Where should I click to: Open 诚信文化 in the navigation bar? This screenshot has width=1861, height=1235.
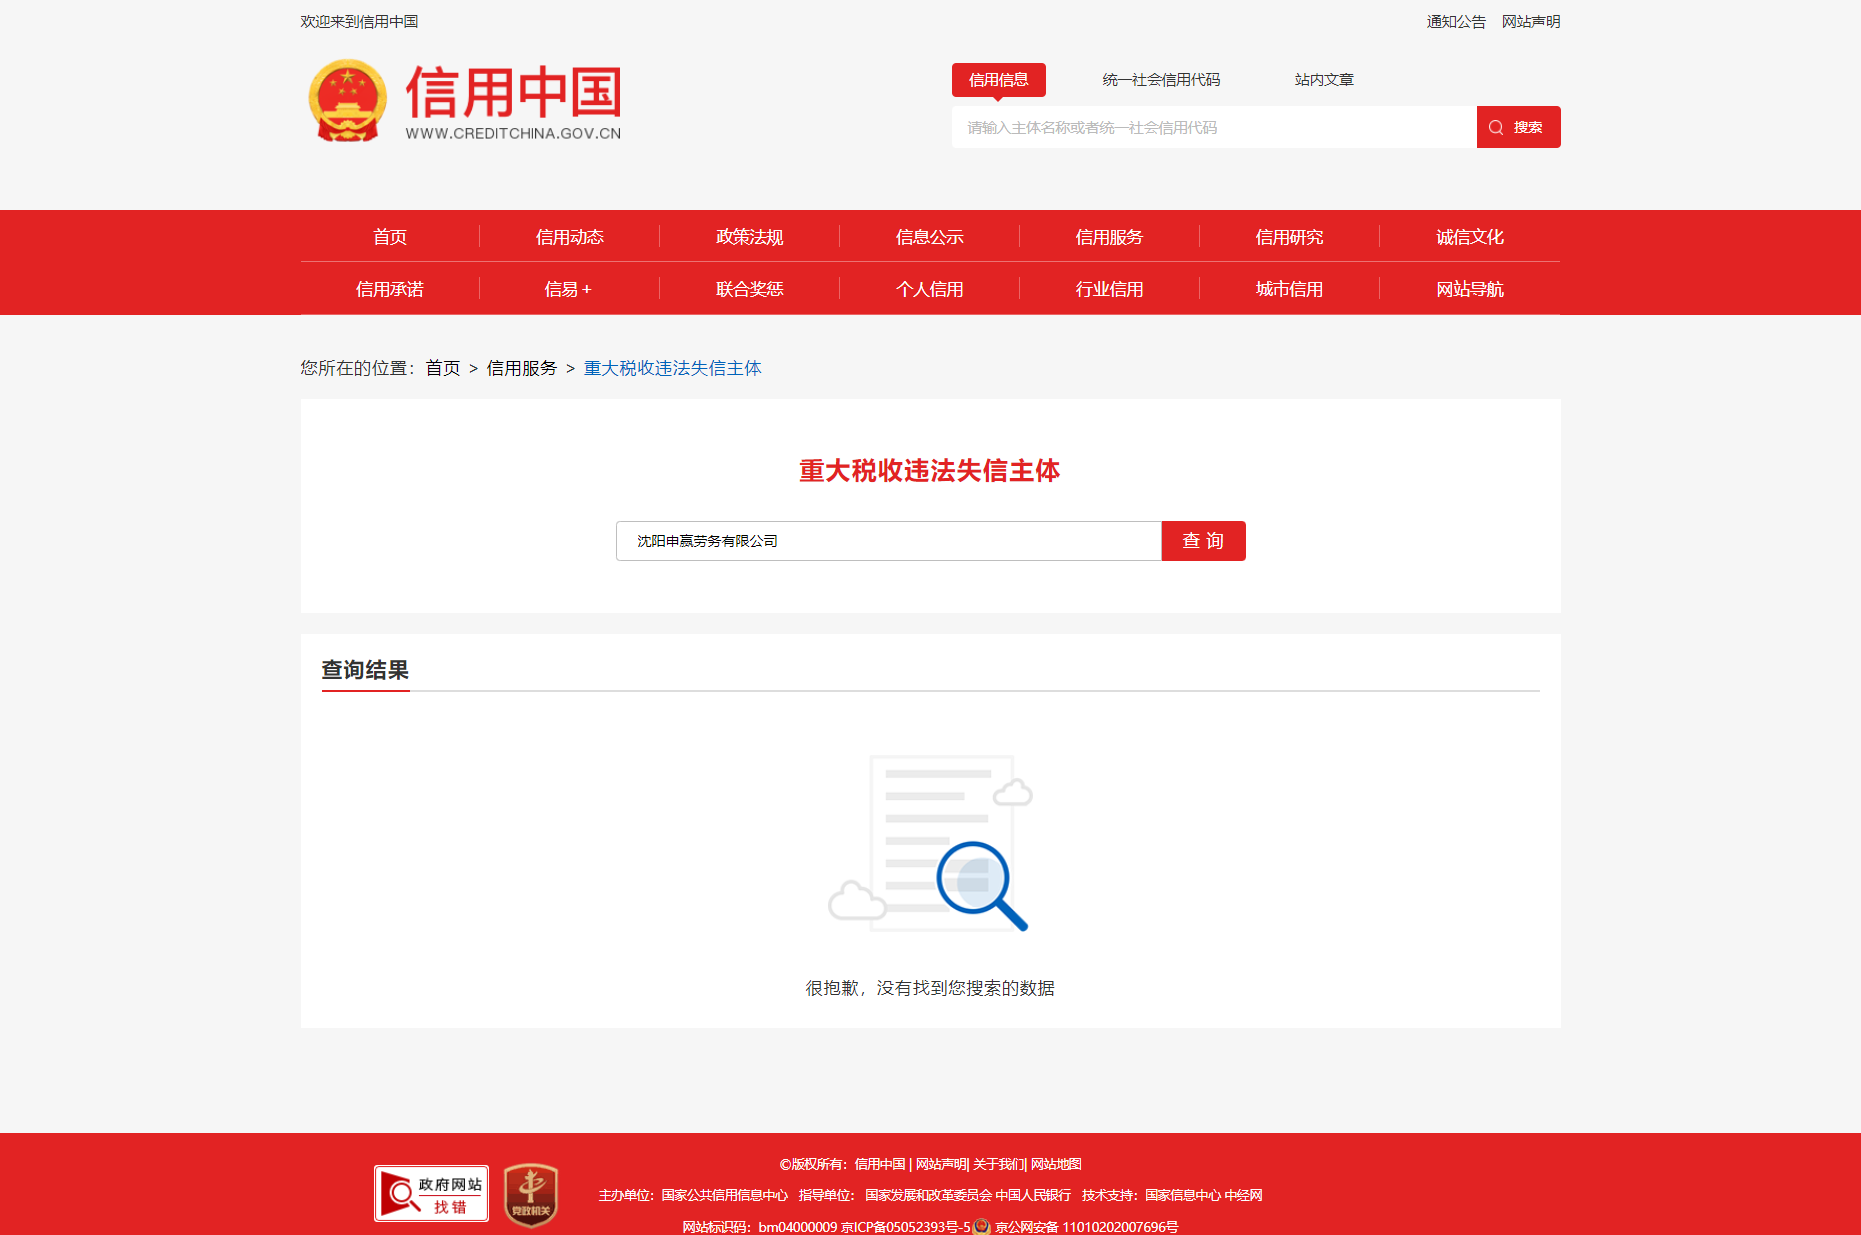point(1470,237)
